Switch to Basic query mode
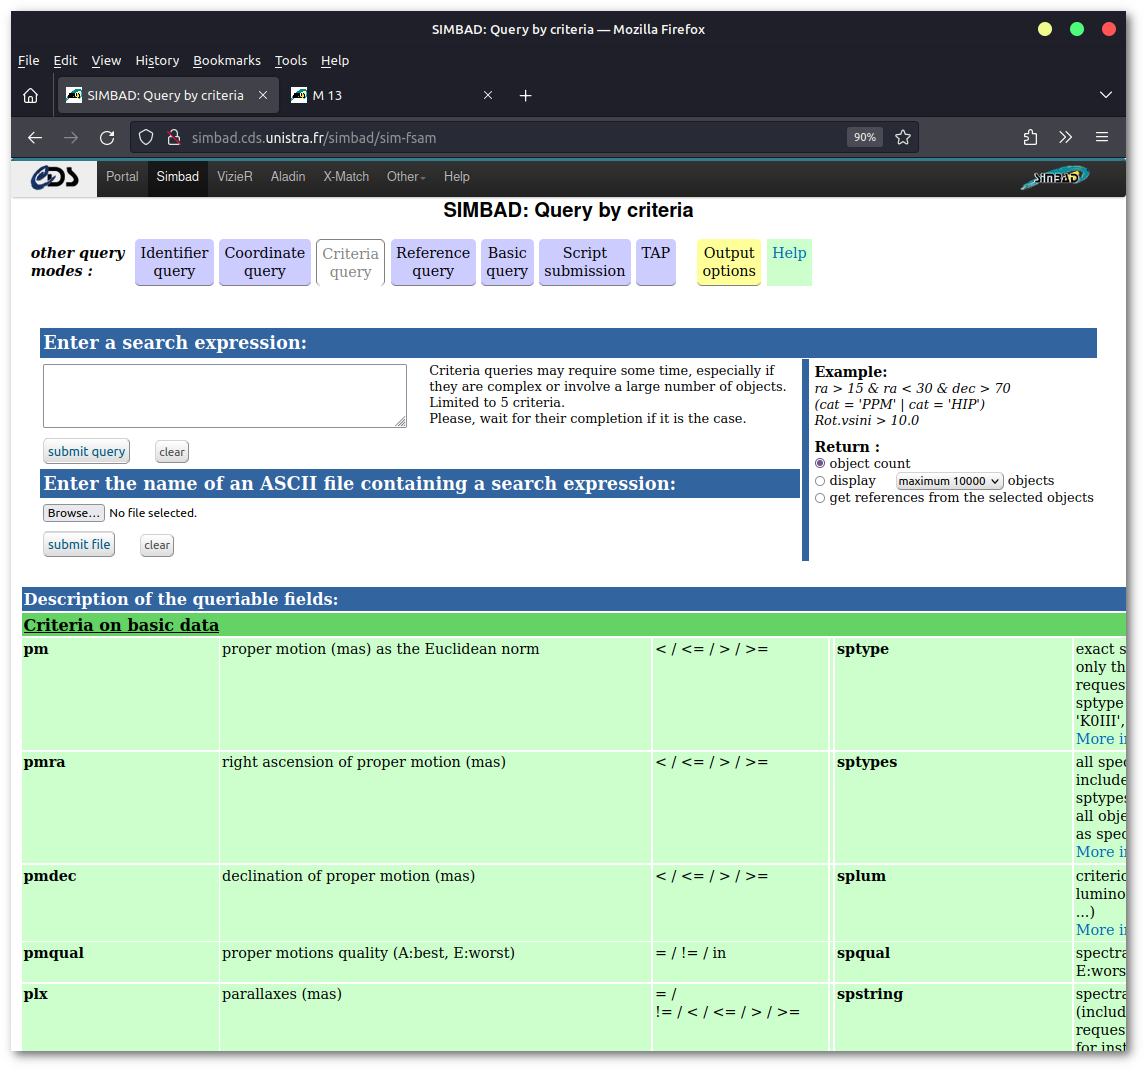1145x1070 pixels. tap(508, 262)
